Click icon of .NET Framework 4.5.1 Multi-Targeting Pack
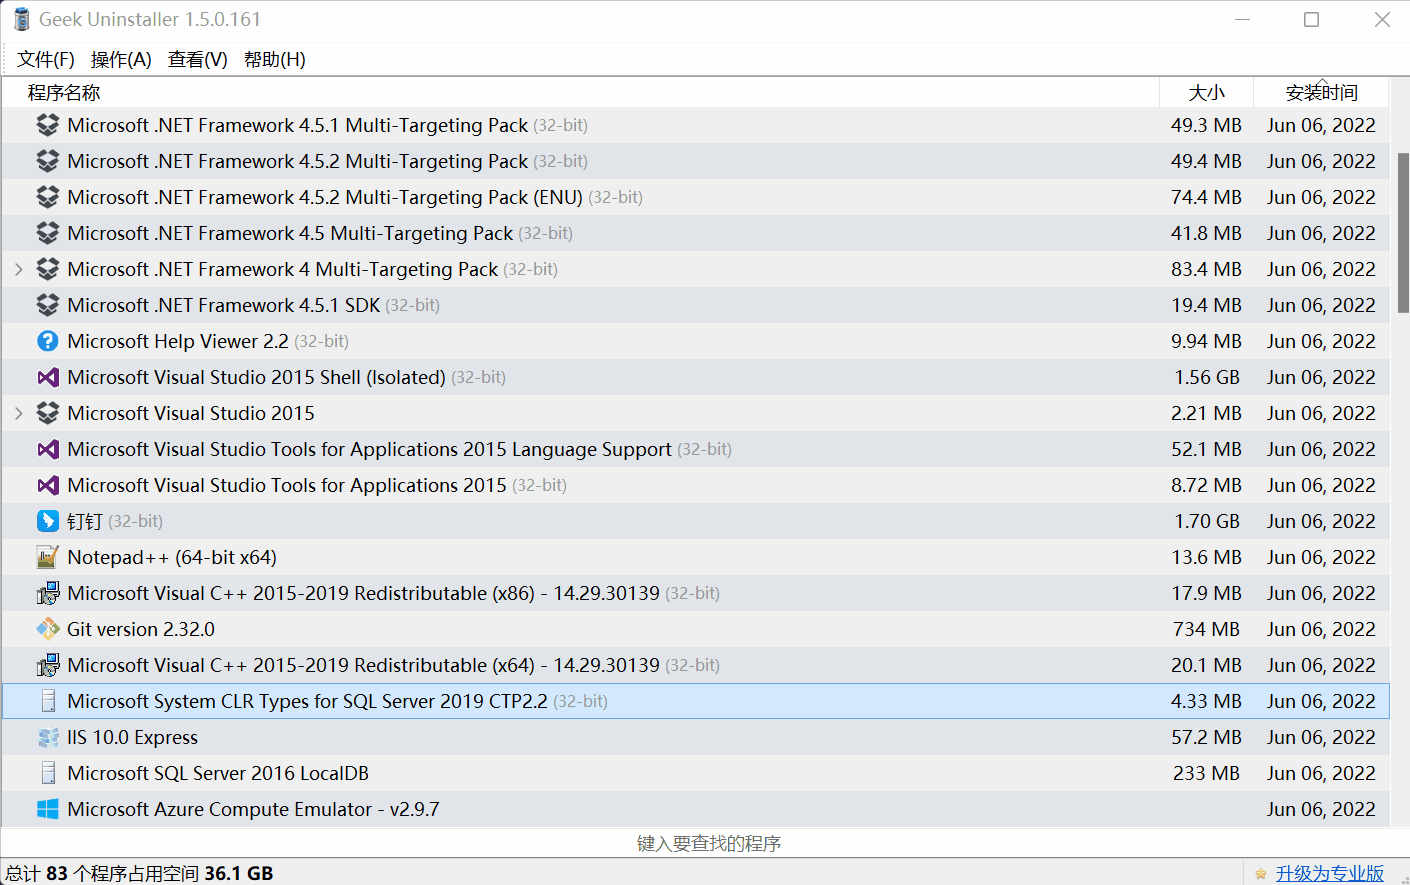1410x885 pixels. [x=47, y=125]
